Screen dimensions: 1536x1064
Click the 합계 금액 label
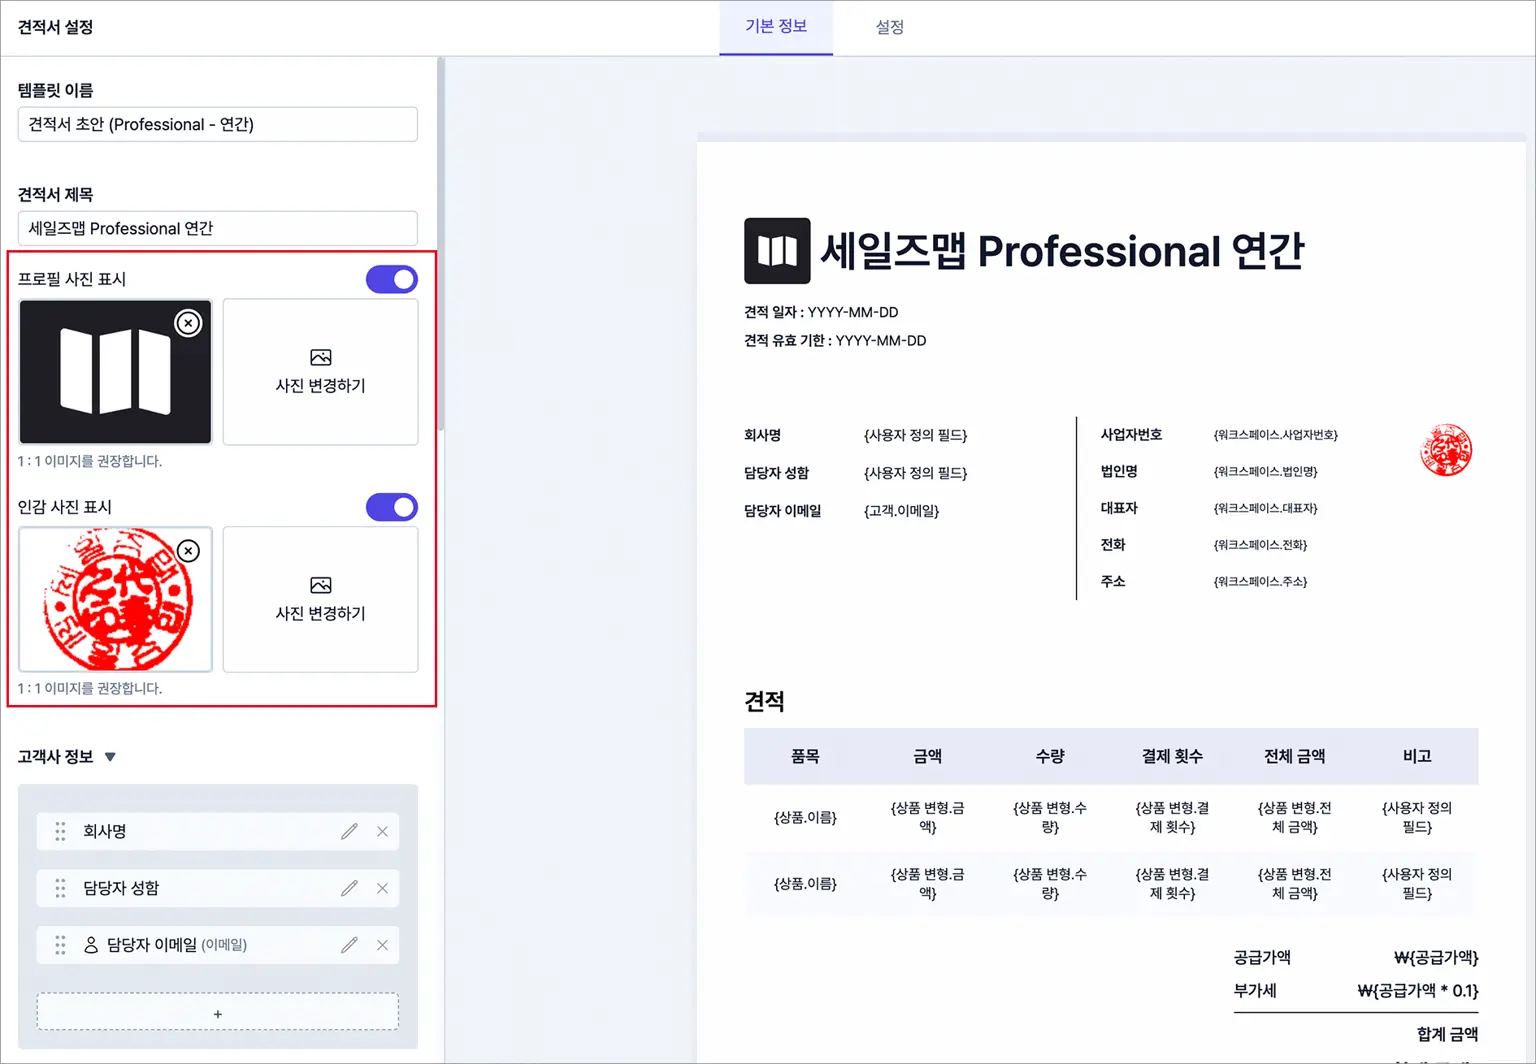[1447, 1034]
